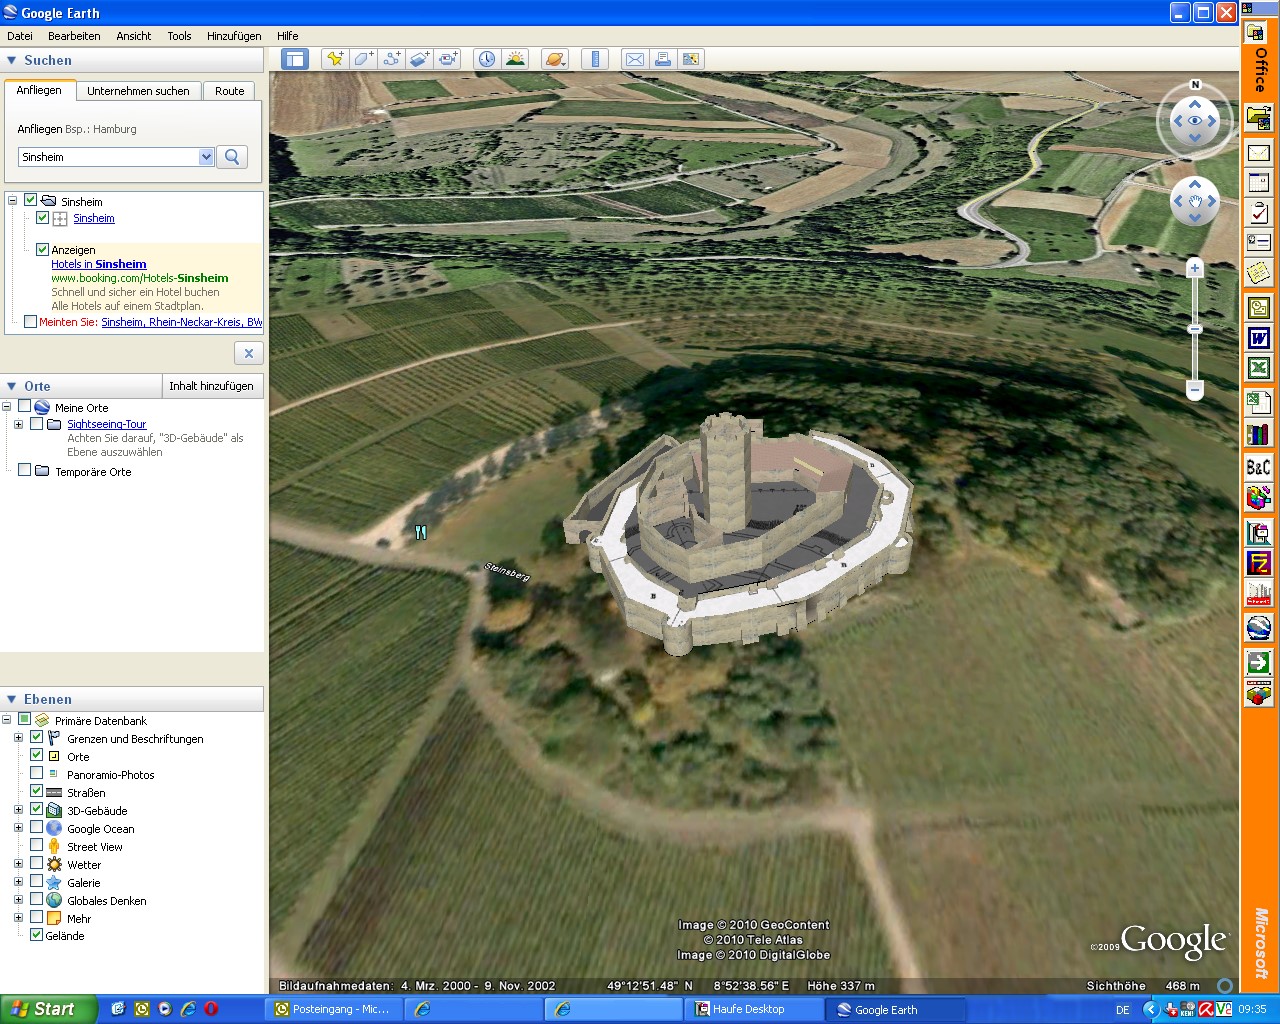The height and width of the screenshot is (1024, 1280).
Task: Click into the Anfliegen search input field
Action: (x=108, y=157)
